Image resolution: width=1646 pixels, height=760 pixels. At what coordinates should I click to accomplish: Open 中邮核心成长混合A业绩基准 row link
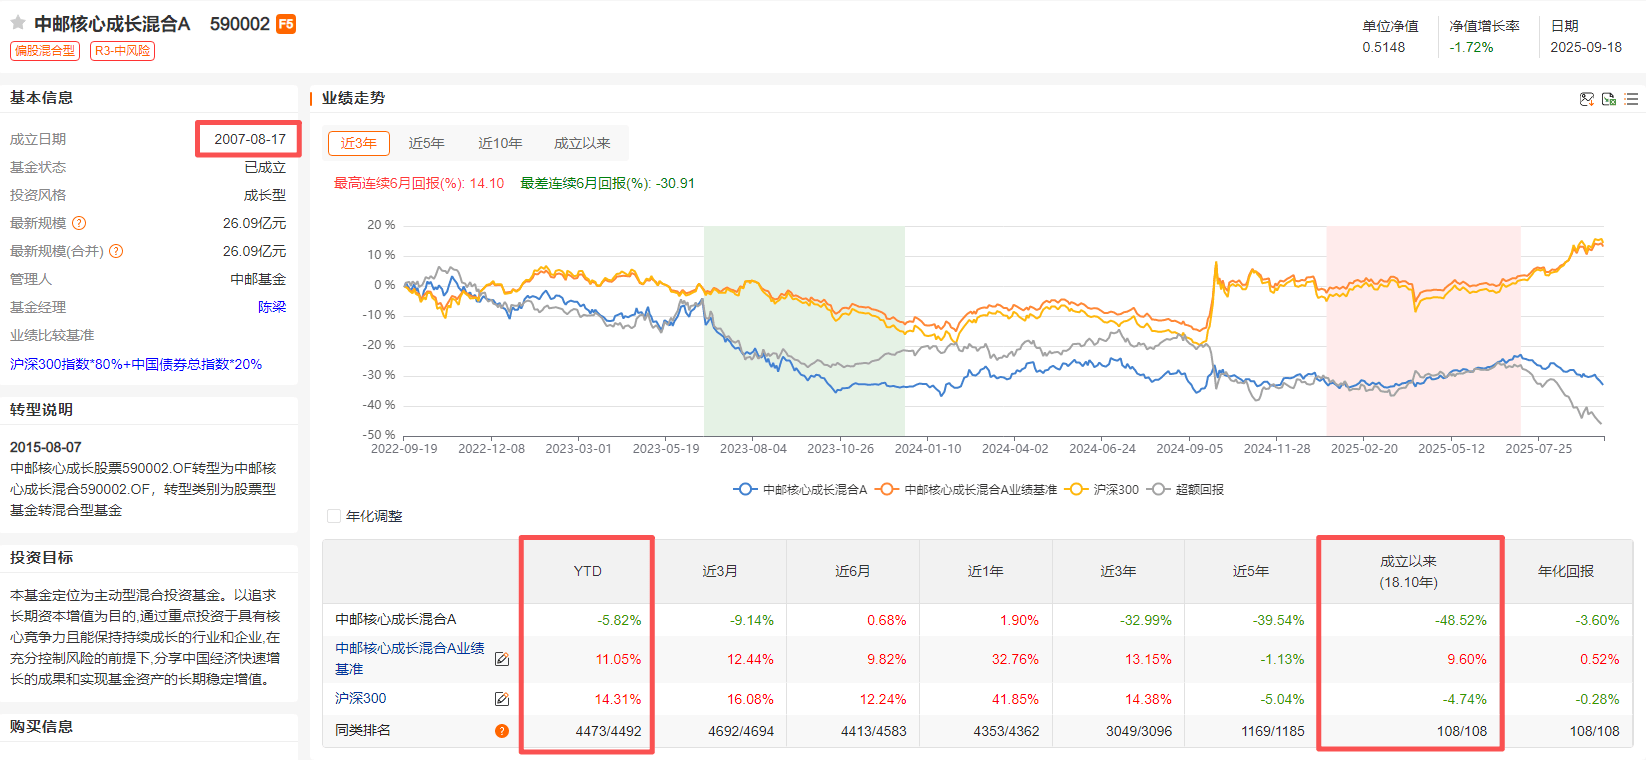click(410, 658)
